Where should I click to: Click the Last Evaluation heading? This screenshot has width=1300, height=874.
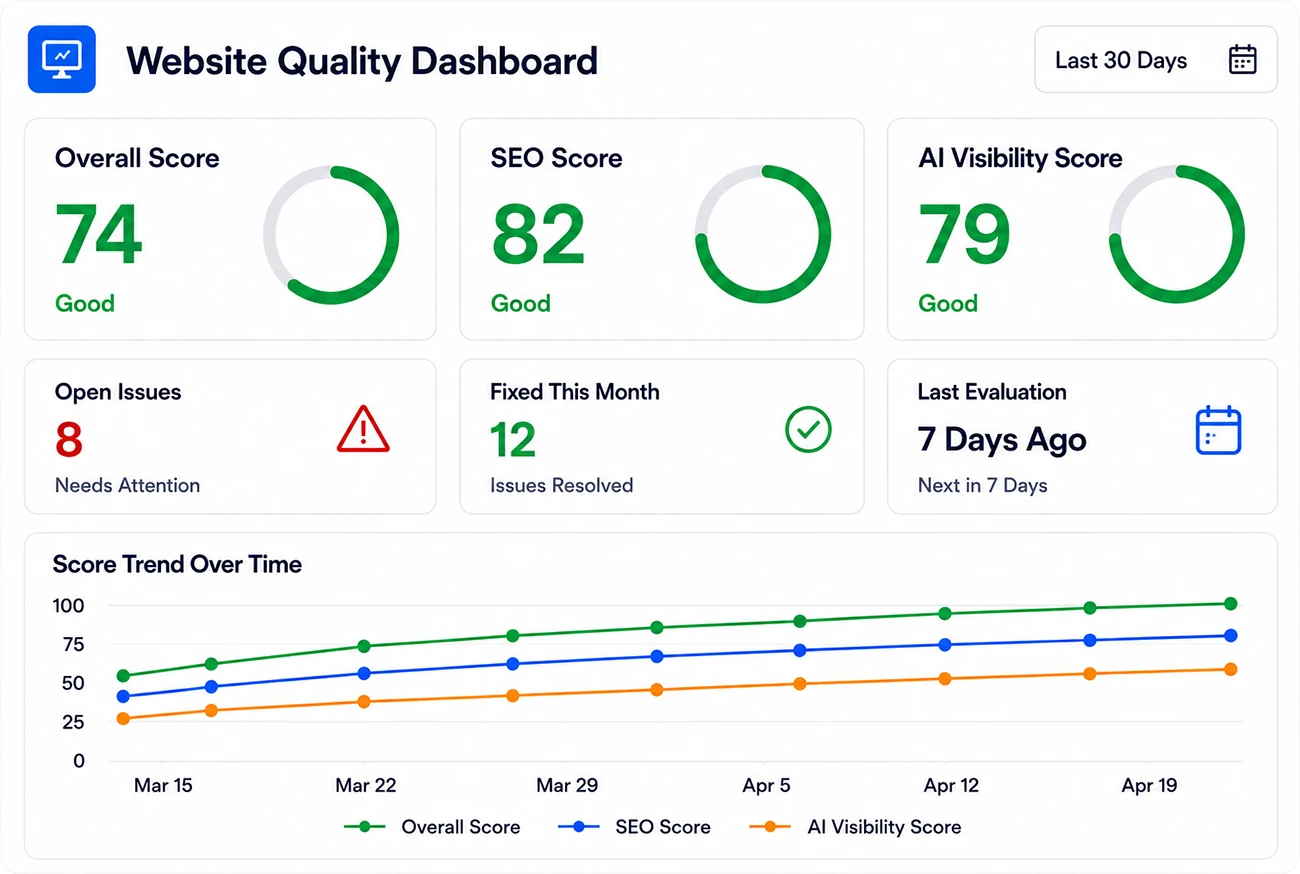992,392
